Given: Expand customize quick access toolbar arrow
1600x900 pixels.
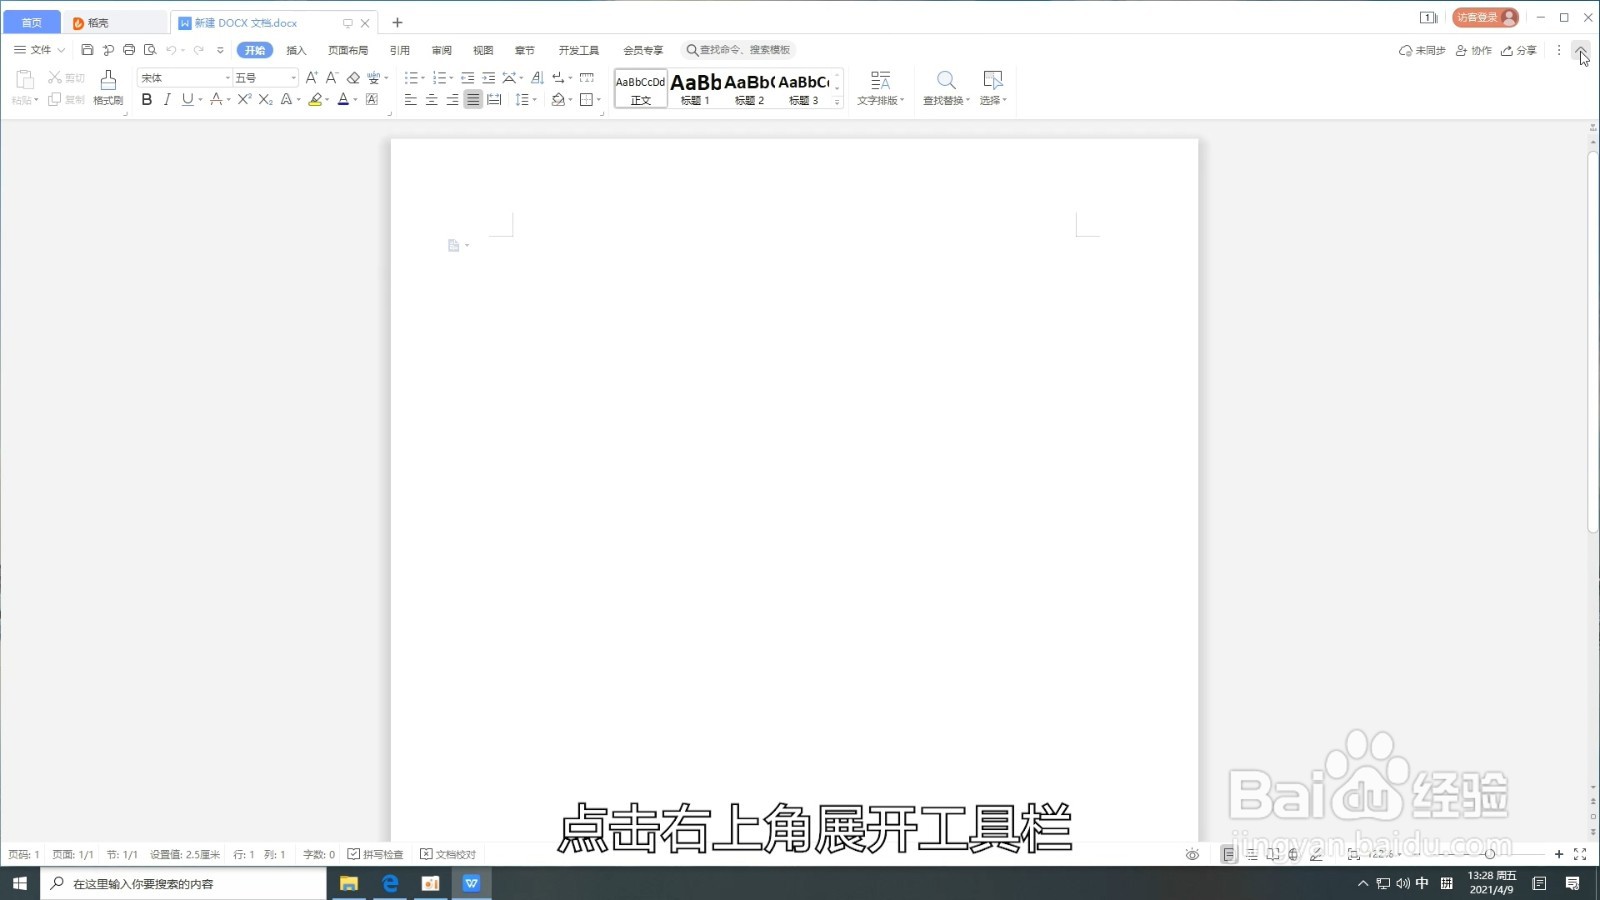Looking at the screenshot, I should tap(220, 50).
